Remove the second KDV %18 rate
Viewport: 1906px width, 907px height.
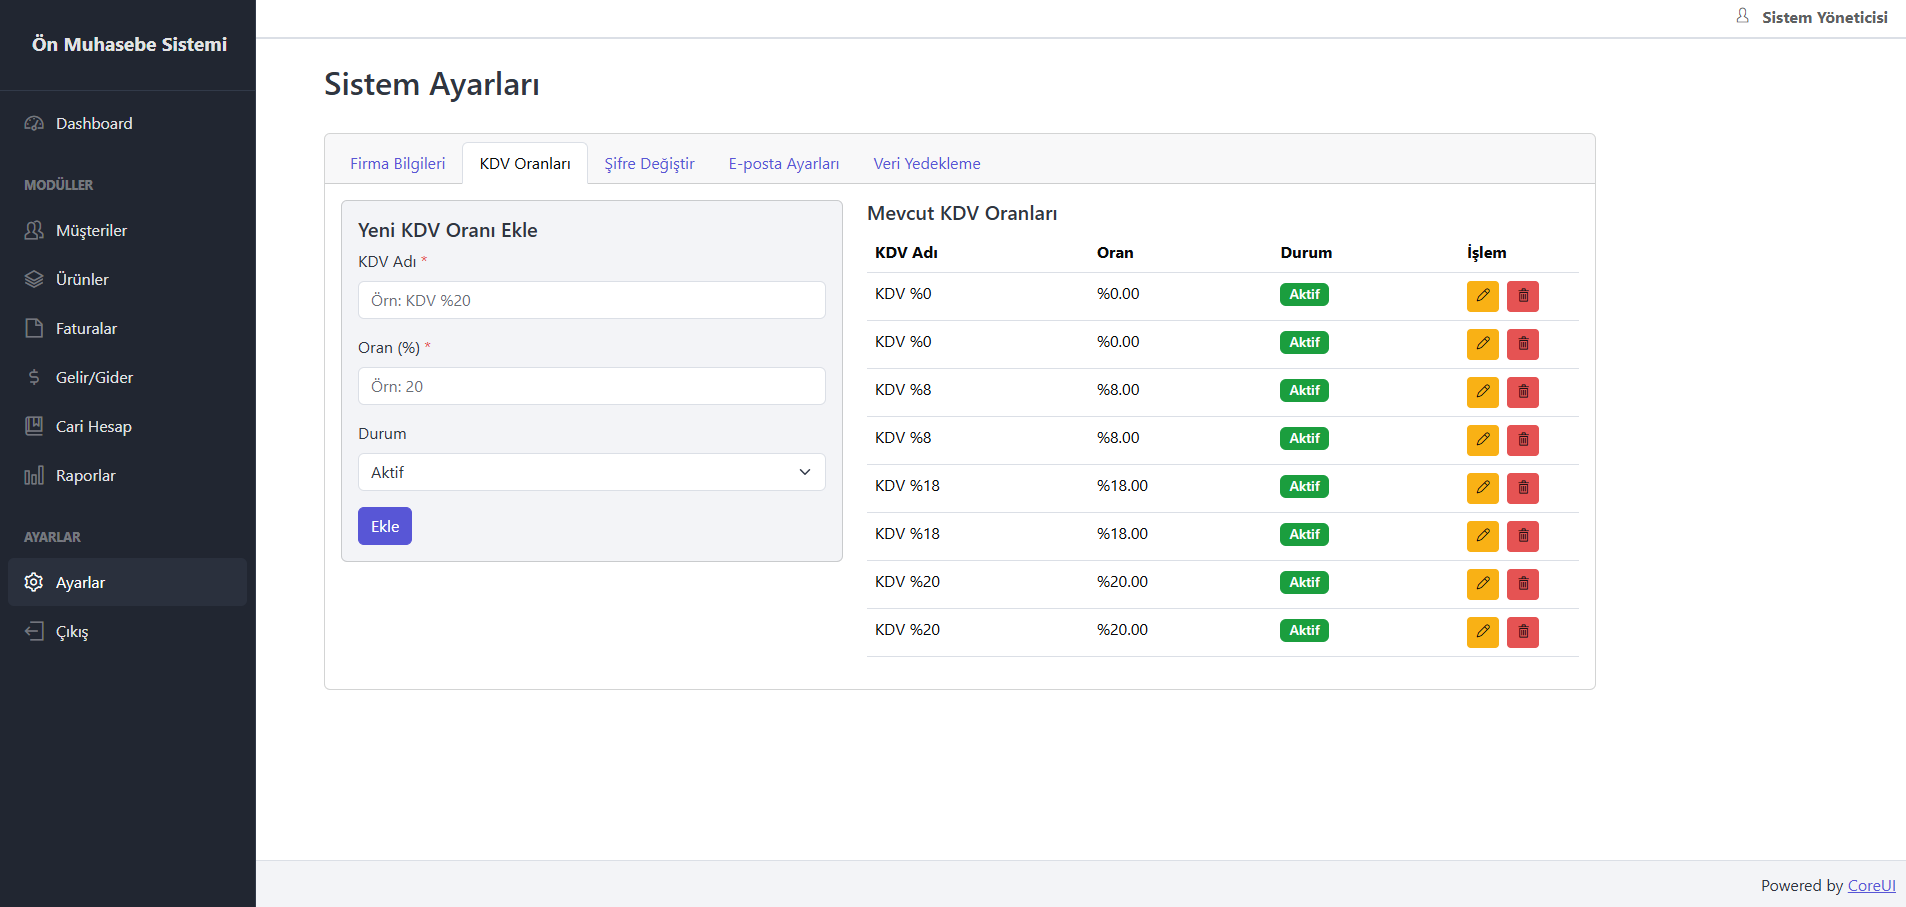[1522, 536]
